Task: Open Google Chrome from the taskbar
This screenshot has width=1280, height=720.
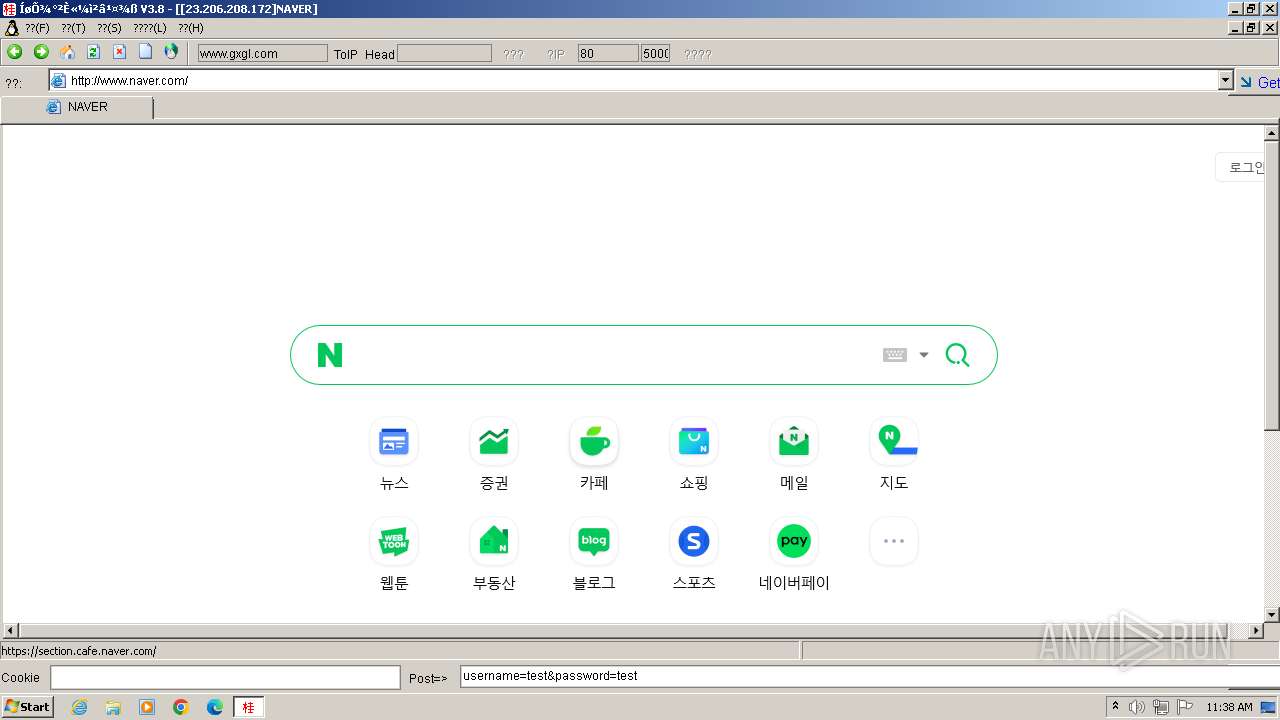Action: click(181, 707)
